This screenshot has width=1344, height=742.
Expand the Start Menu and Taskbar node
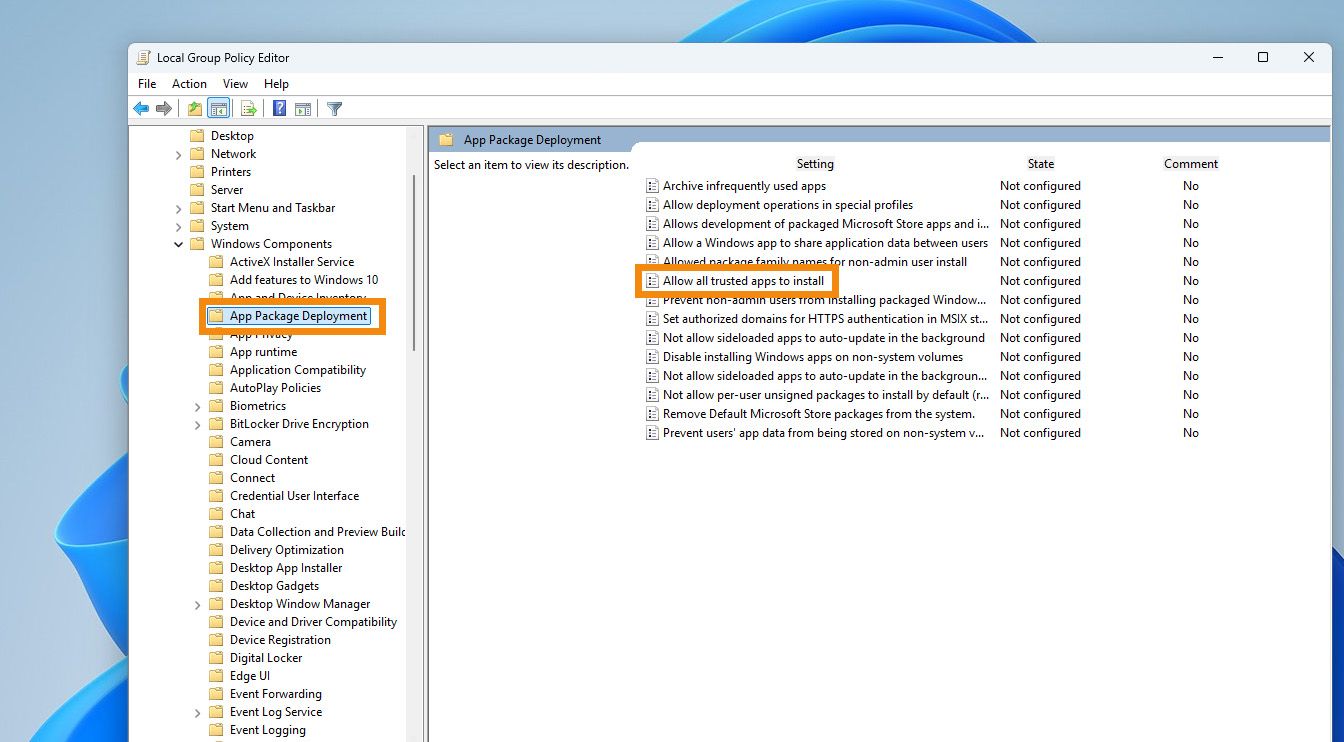tap(178, 208)
